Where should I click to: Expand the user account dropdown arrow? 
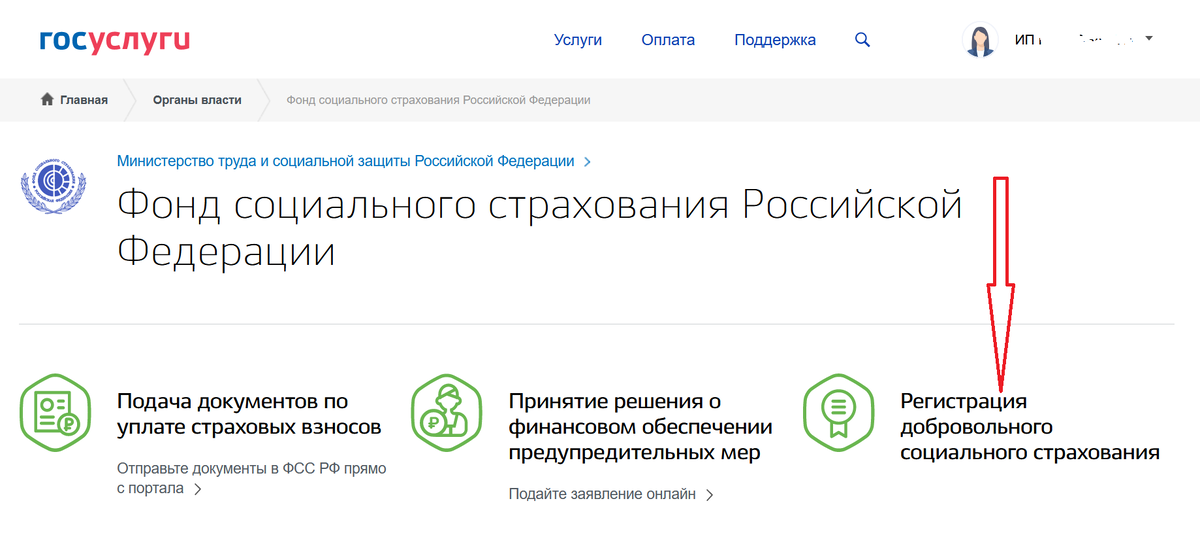click(1149, 39)
